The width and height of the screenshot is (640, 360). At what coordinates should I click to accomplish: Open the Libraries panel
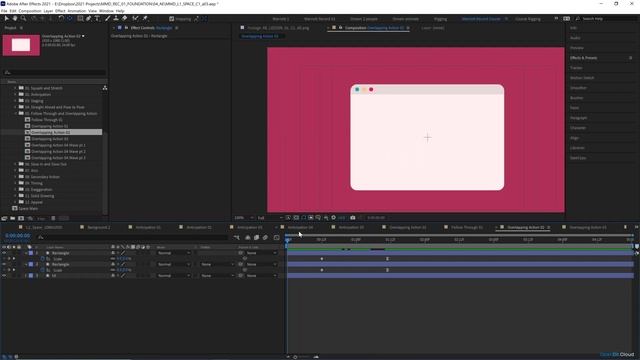[577, 148]
